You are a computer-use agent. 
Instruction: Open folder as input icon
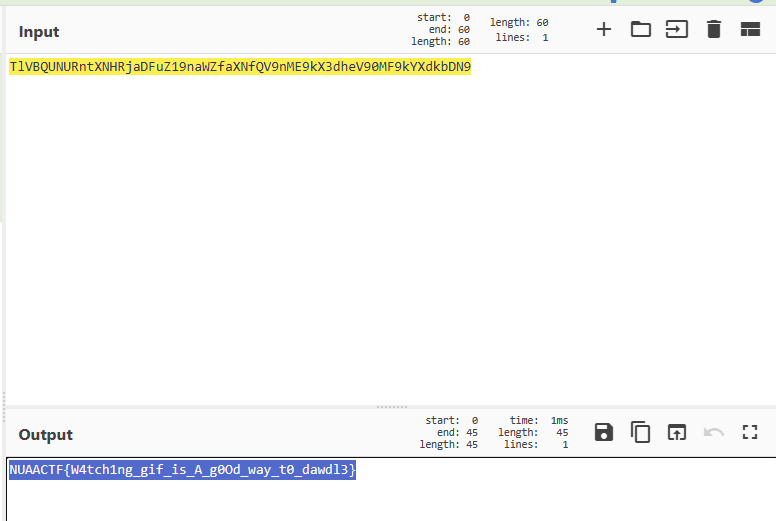click(x=640, y=30)
